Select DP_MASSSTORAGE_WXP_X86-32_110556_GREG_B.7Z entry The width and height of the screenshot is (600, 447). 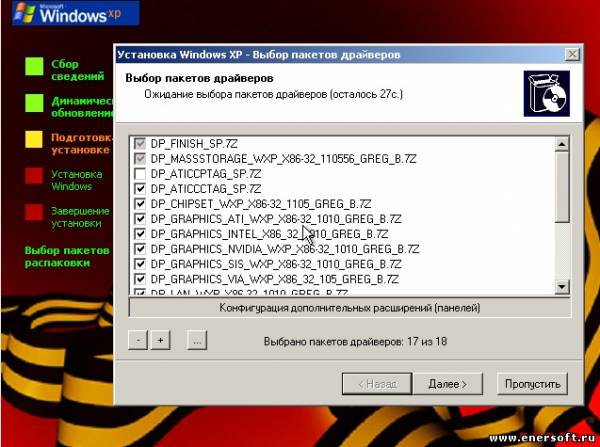click(x=284, y=159)
